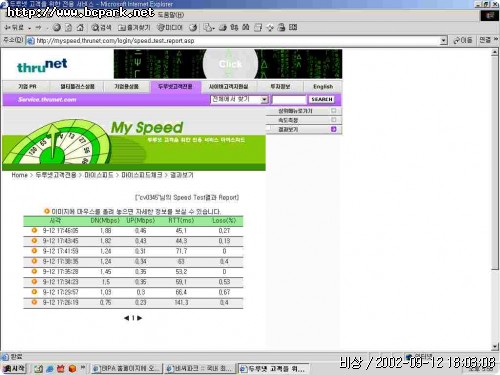The height and width of the screenshot is (375, 500).
Task: Switch to the 두루넷 고객을 위 taskbar window
Action: pos(273,369)
